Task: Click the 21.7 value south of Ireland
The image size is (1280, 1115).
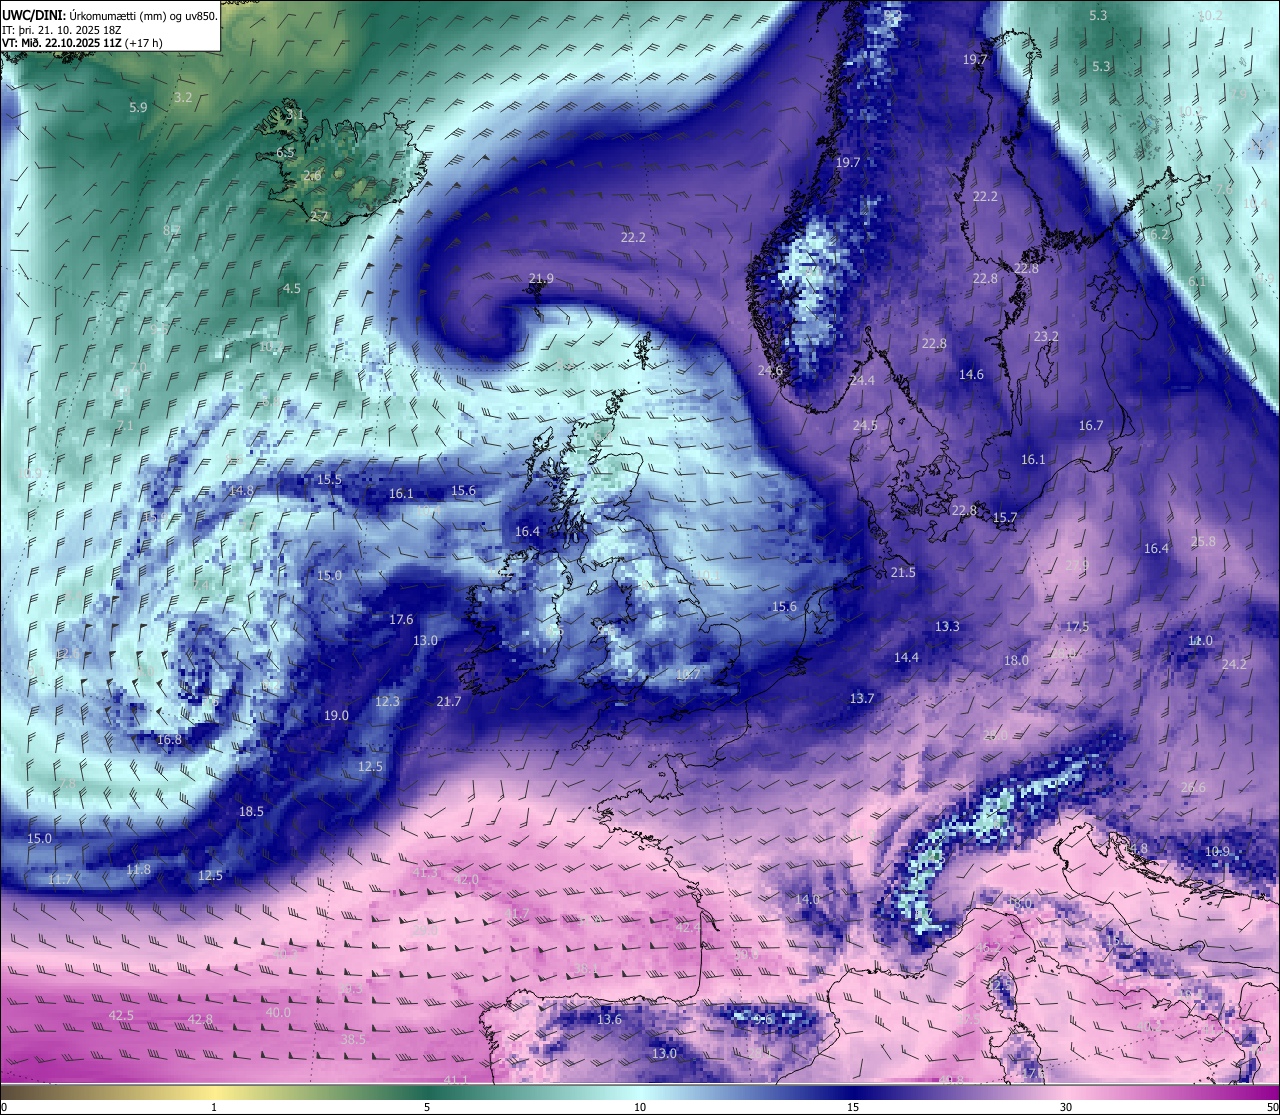Action: point(449,701)
